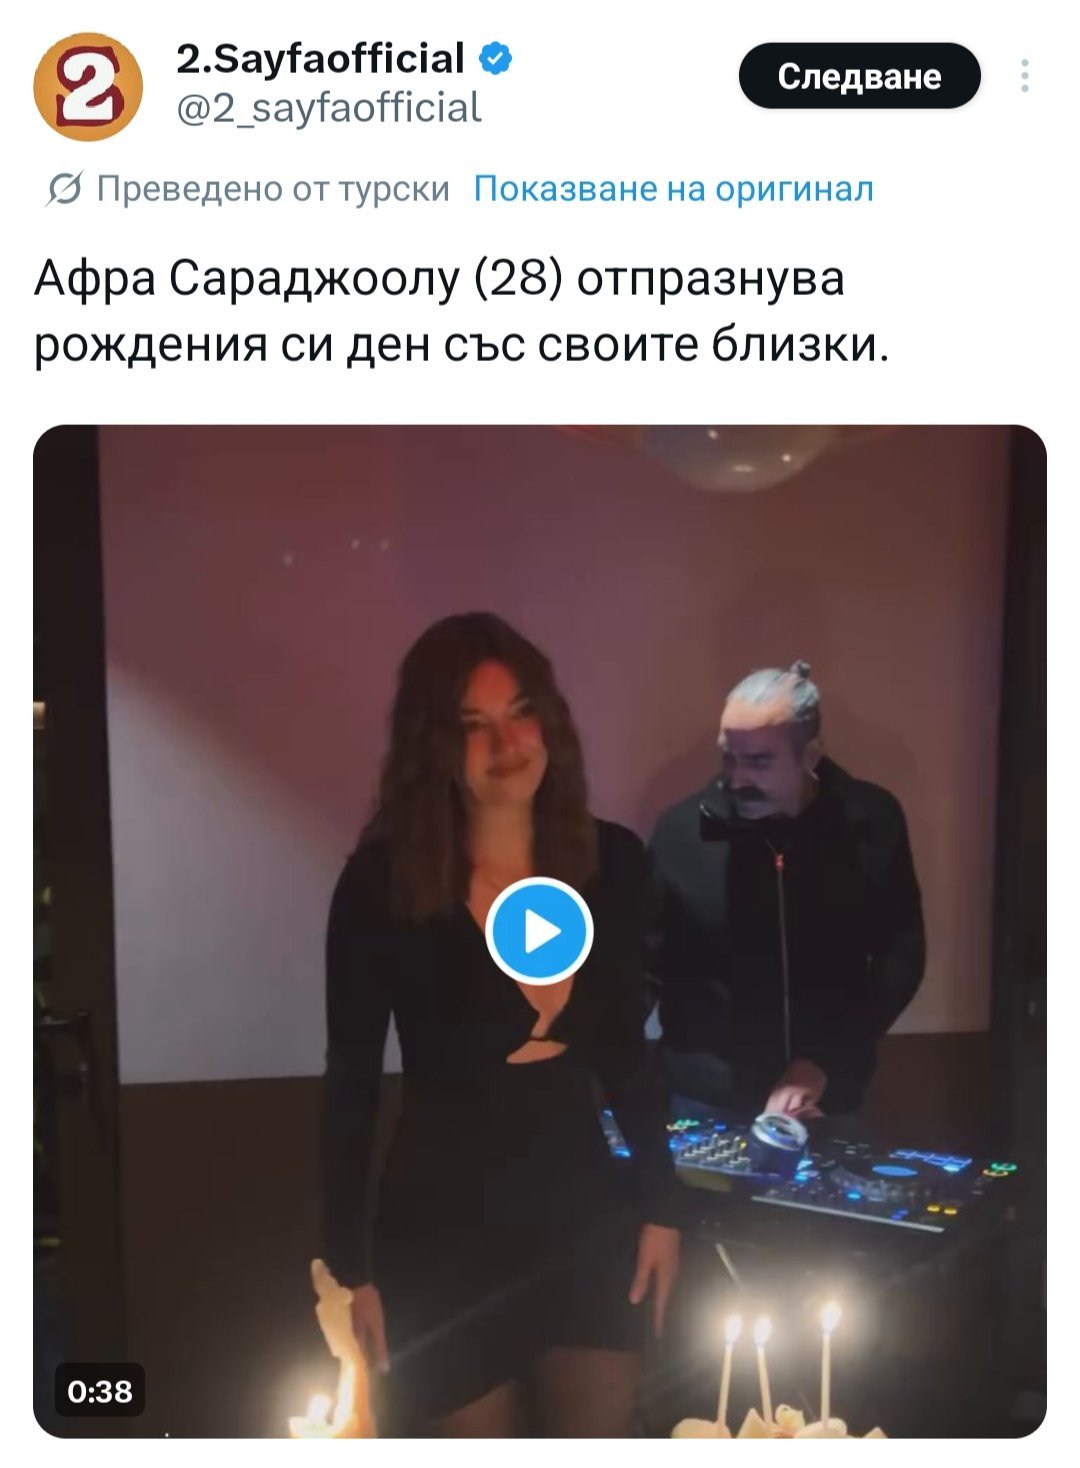Open the 2.Sayfaofficial profile avatar

pyautogui.click(x=88, y=87)
